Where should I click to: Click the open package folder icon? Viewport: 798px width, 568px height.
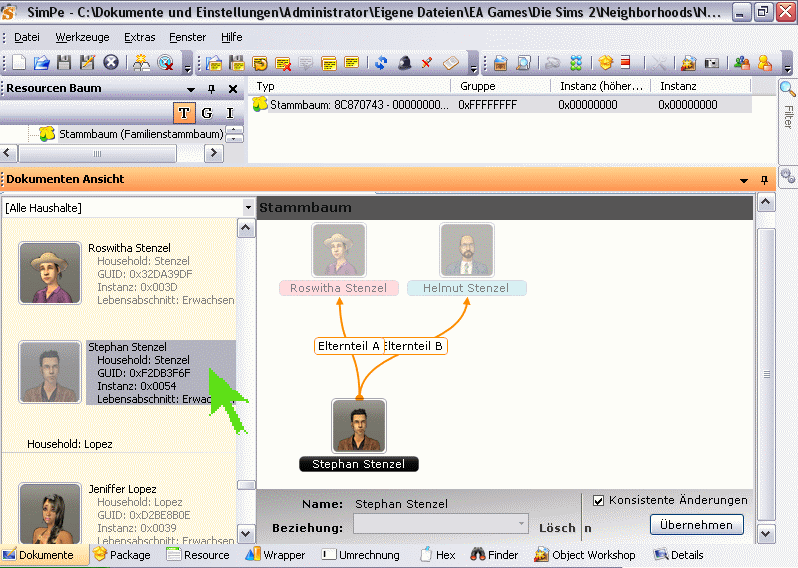click(41, 63)
